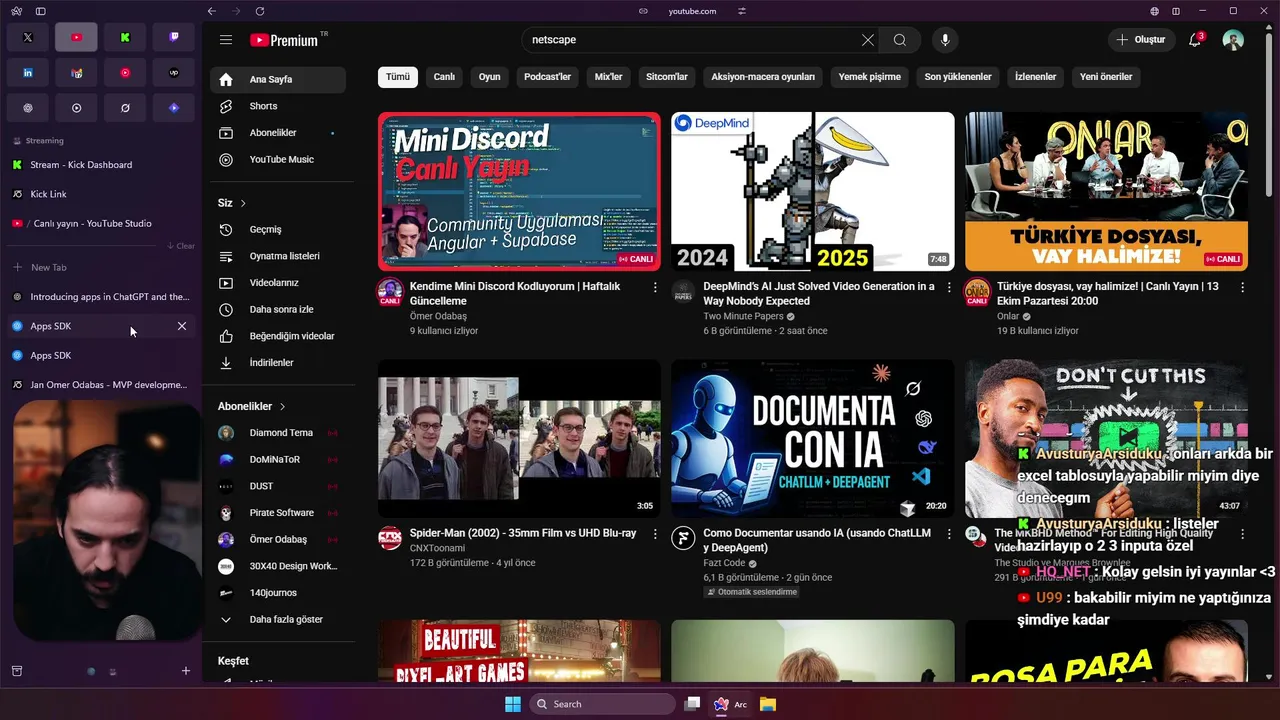Open Two Minute Papers channel name
This screenshot has width=1280, height=720.
coord(743,316)
